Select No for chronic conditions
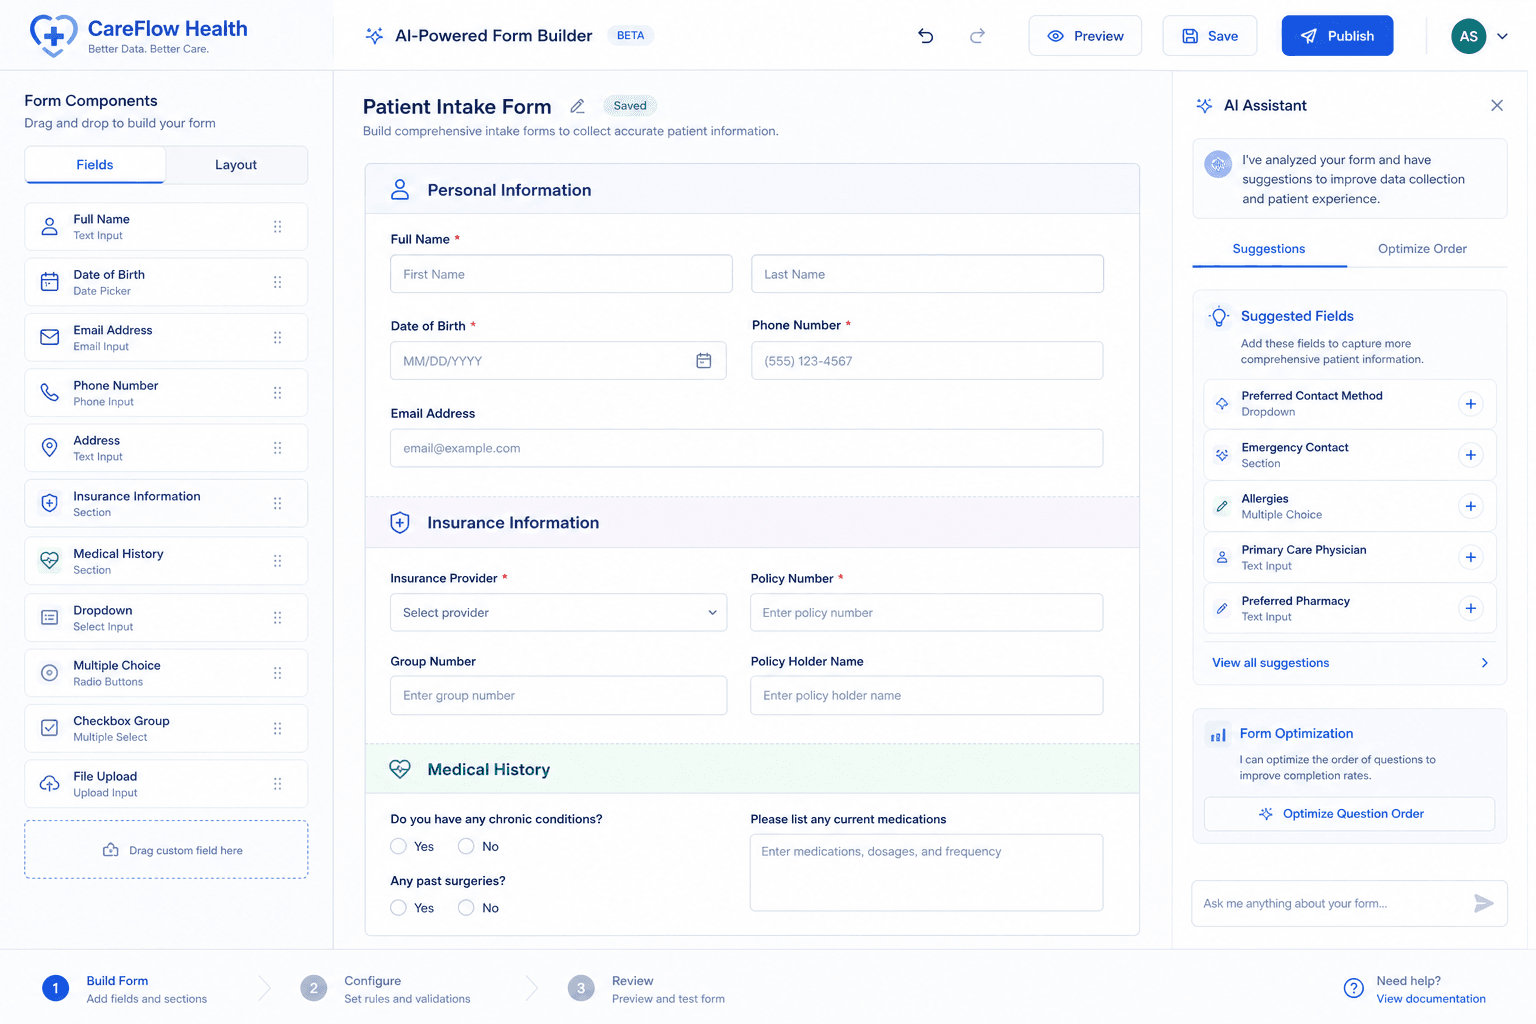The height and width of the screenshot is (1024, 1536). pyautogui.click(x=466, y=846)
